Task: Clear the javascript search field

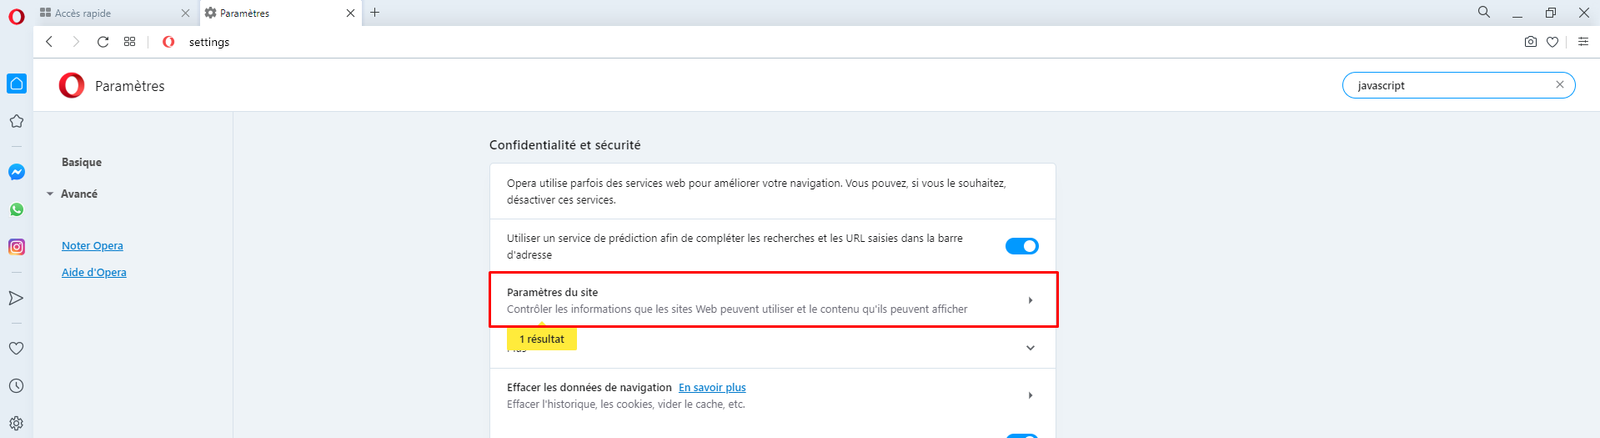Action: click(x=1559, y=85)
